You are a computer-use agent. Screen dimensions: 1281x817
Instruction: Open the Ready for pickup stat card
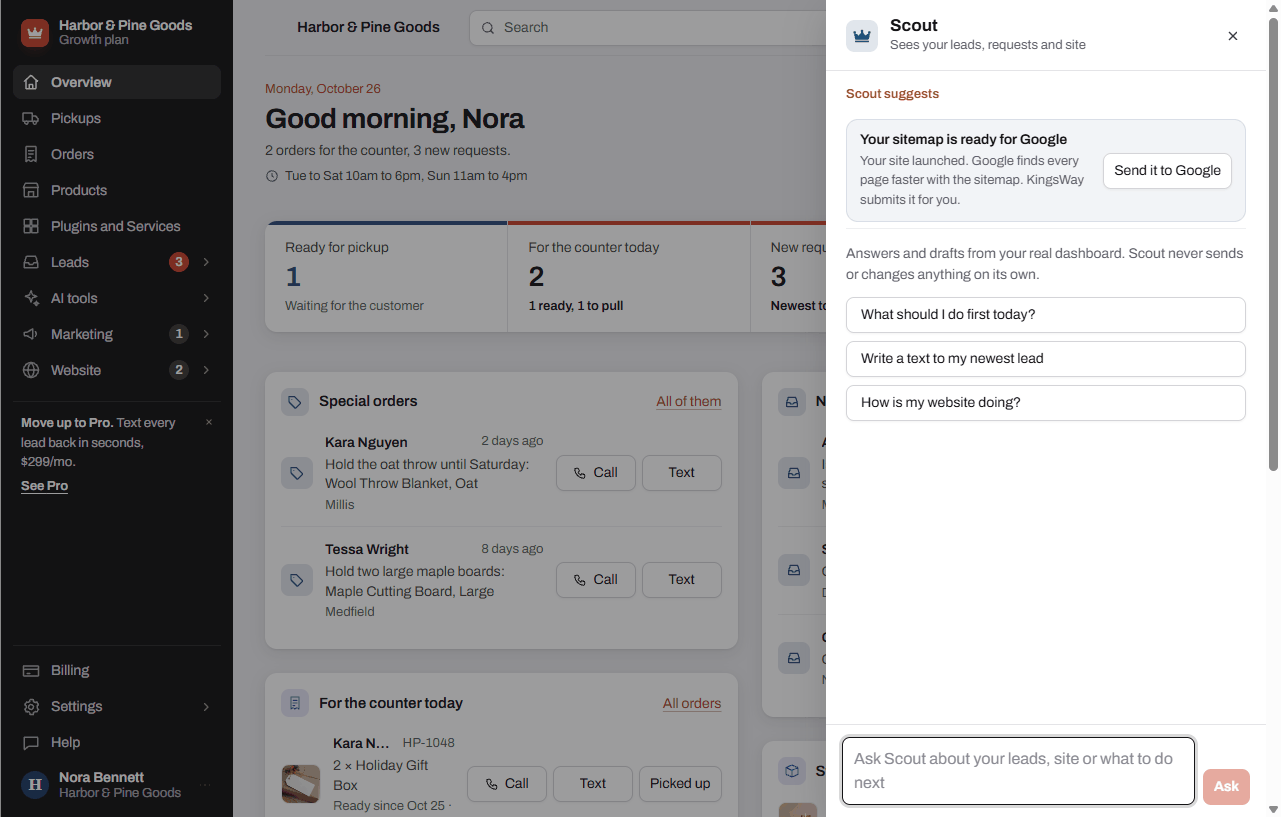pyautogui.click(x=386, y=277)
